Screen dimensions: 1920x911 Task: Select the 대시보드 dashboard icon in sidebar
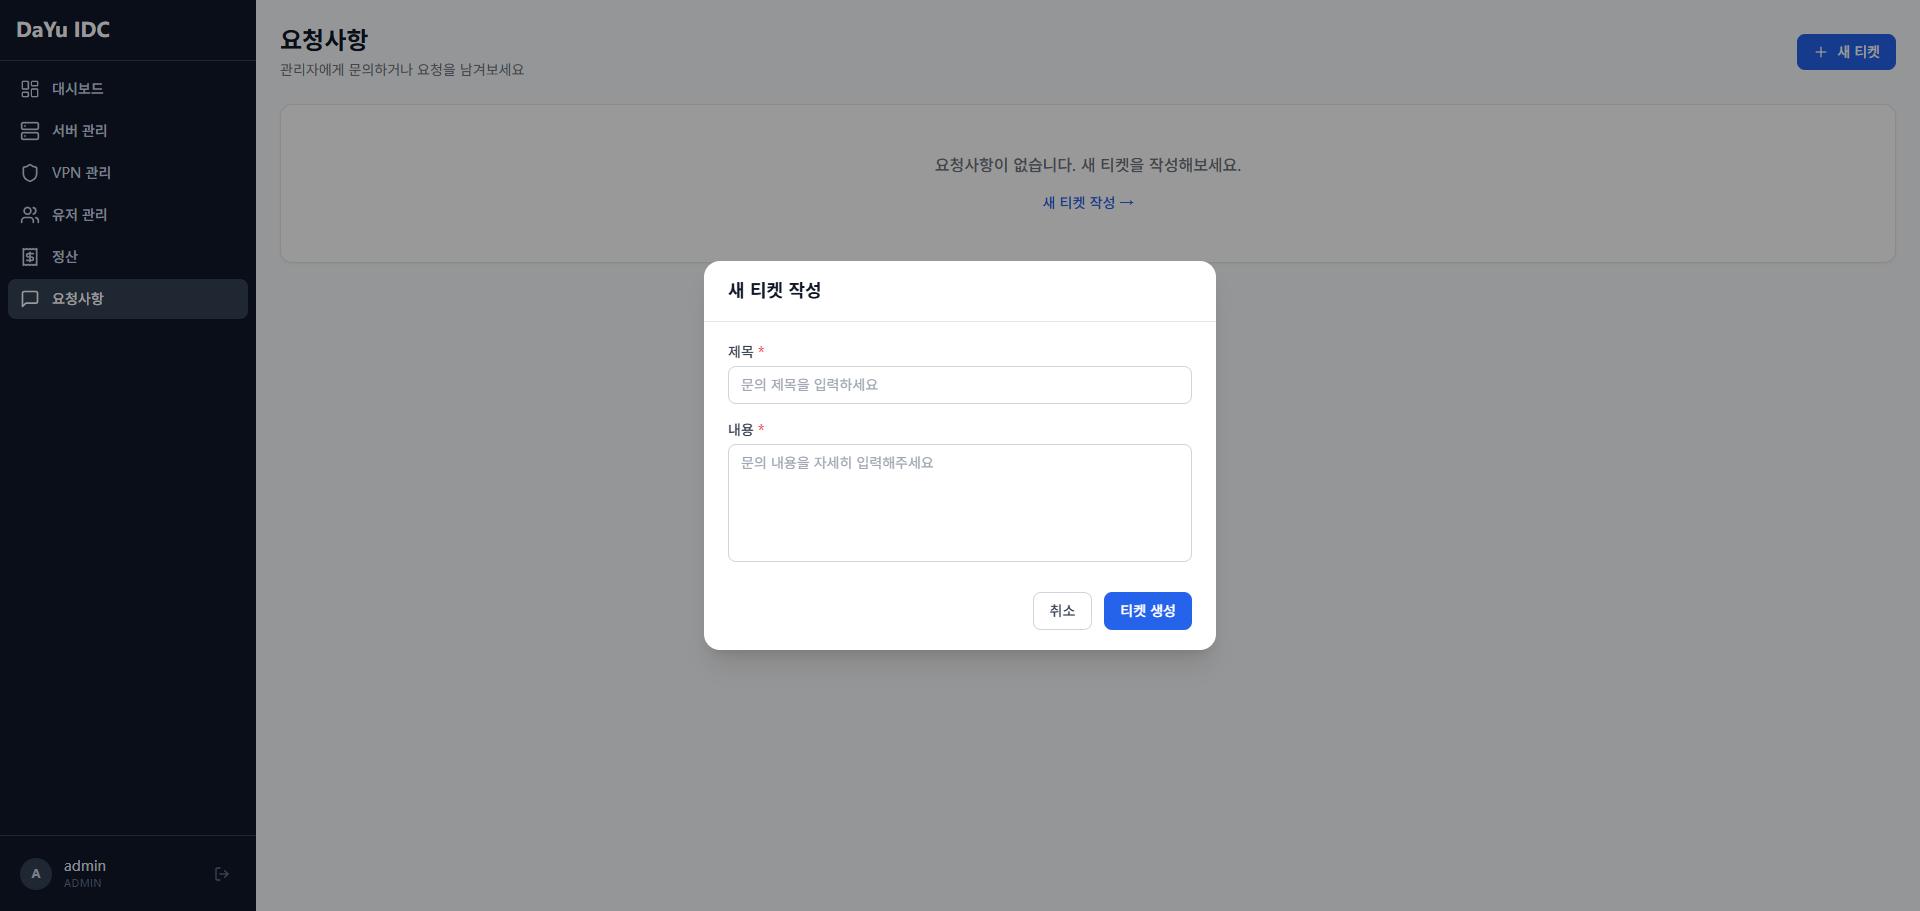click(29, 89)
